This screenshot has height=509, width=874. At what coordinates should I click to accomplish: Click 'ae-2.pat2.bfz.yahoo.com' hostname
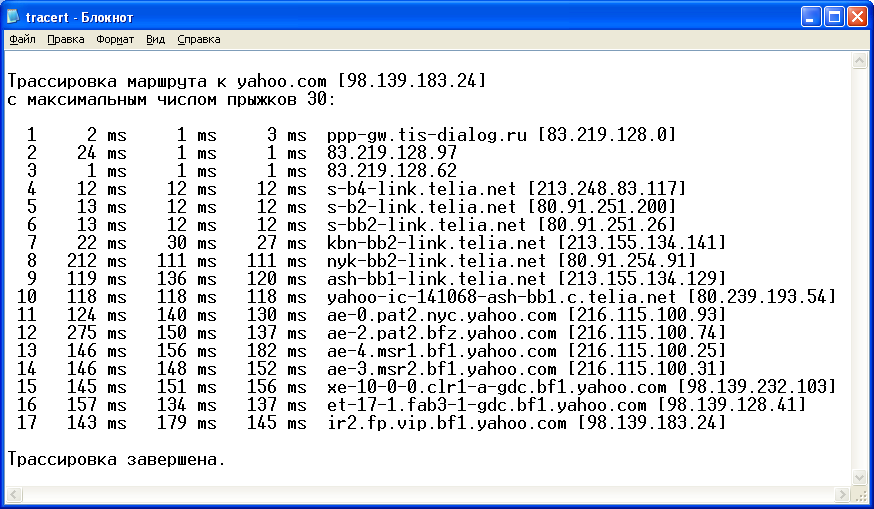tap(441, 333)
